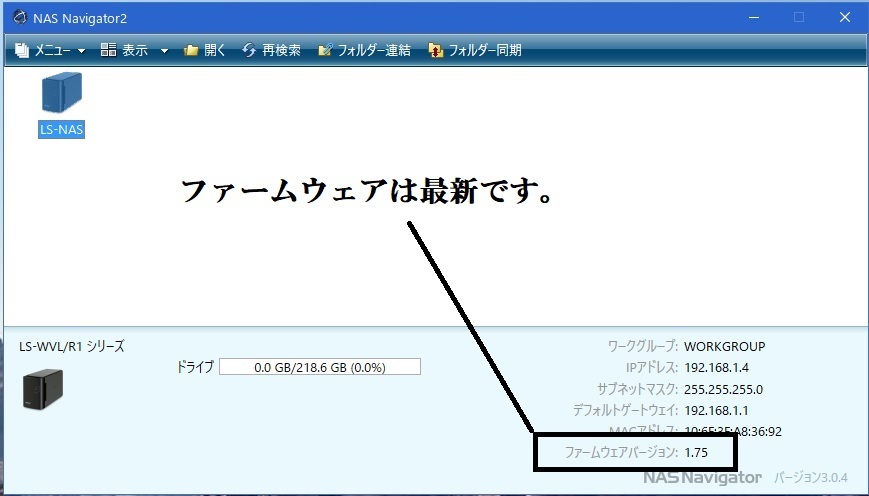This screenshot has height=496, width=869.
Task: Click the バージョン3.0.4 version text
Action: point(810,477)
